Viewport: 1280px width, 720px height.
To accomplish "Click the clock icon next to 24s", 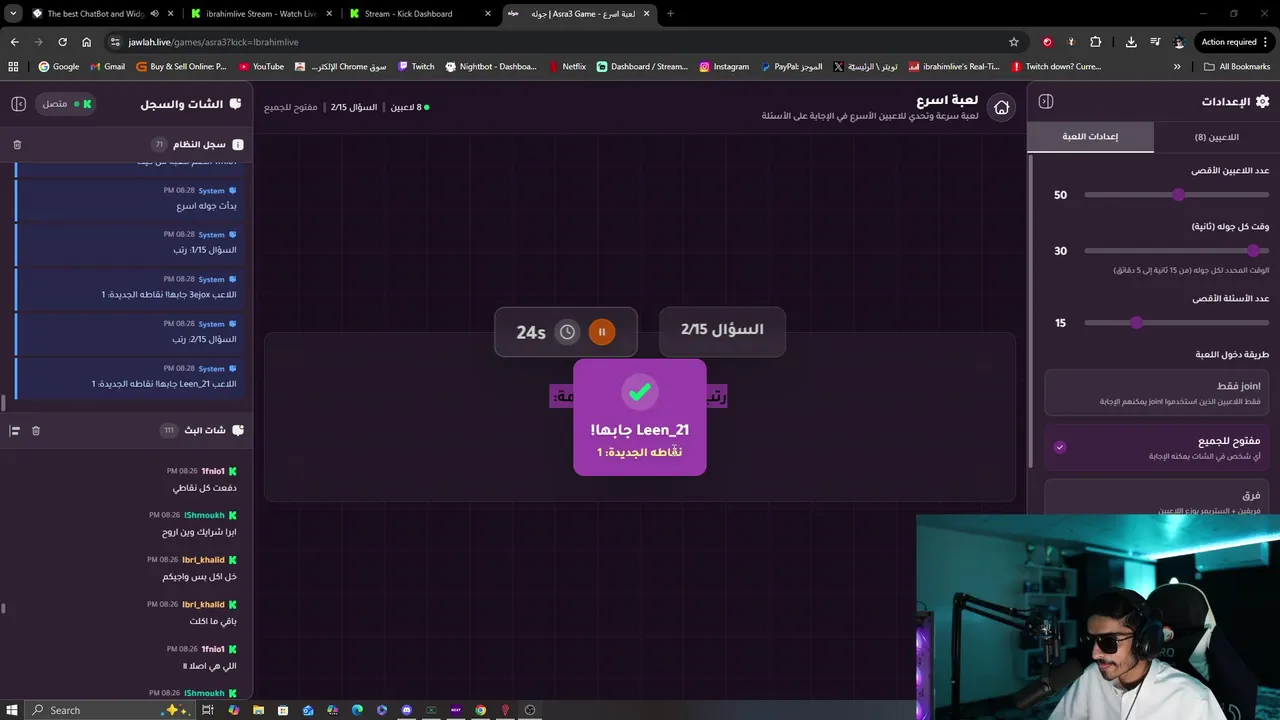I will [567, 332].
